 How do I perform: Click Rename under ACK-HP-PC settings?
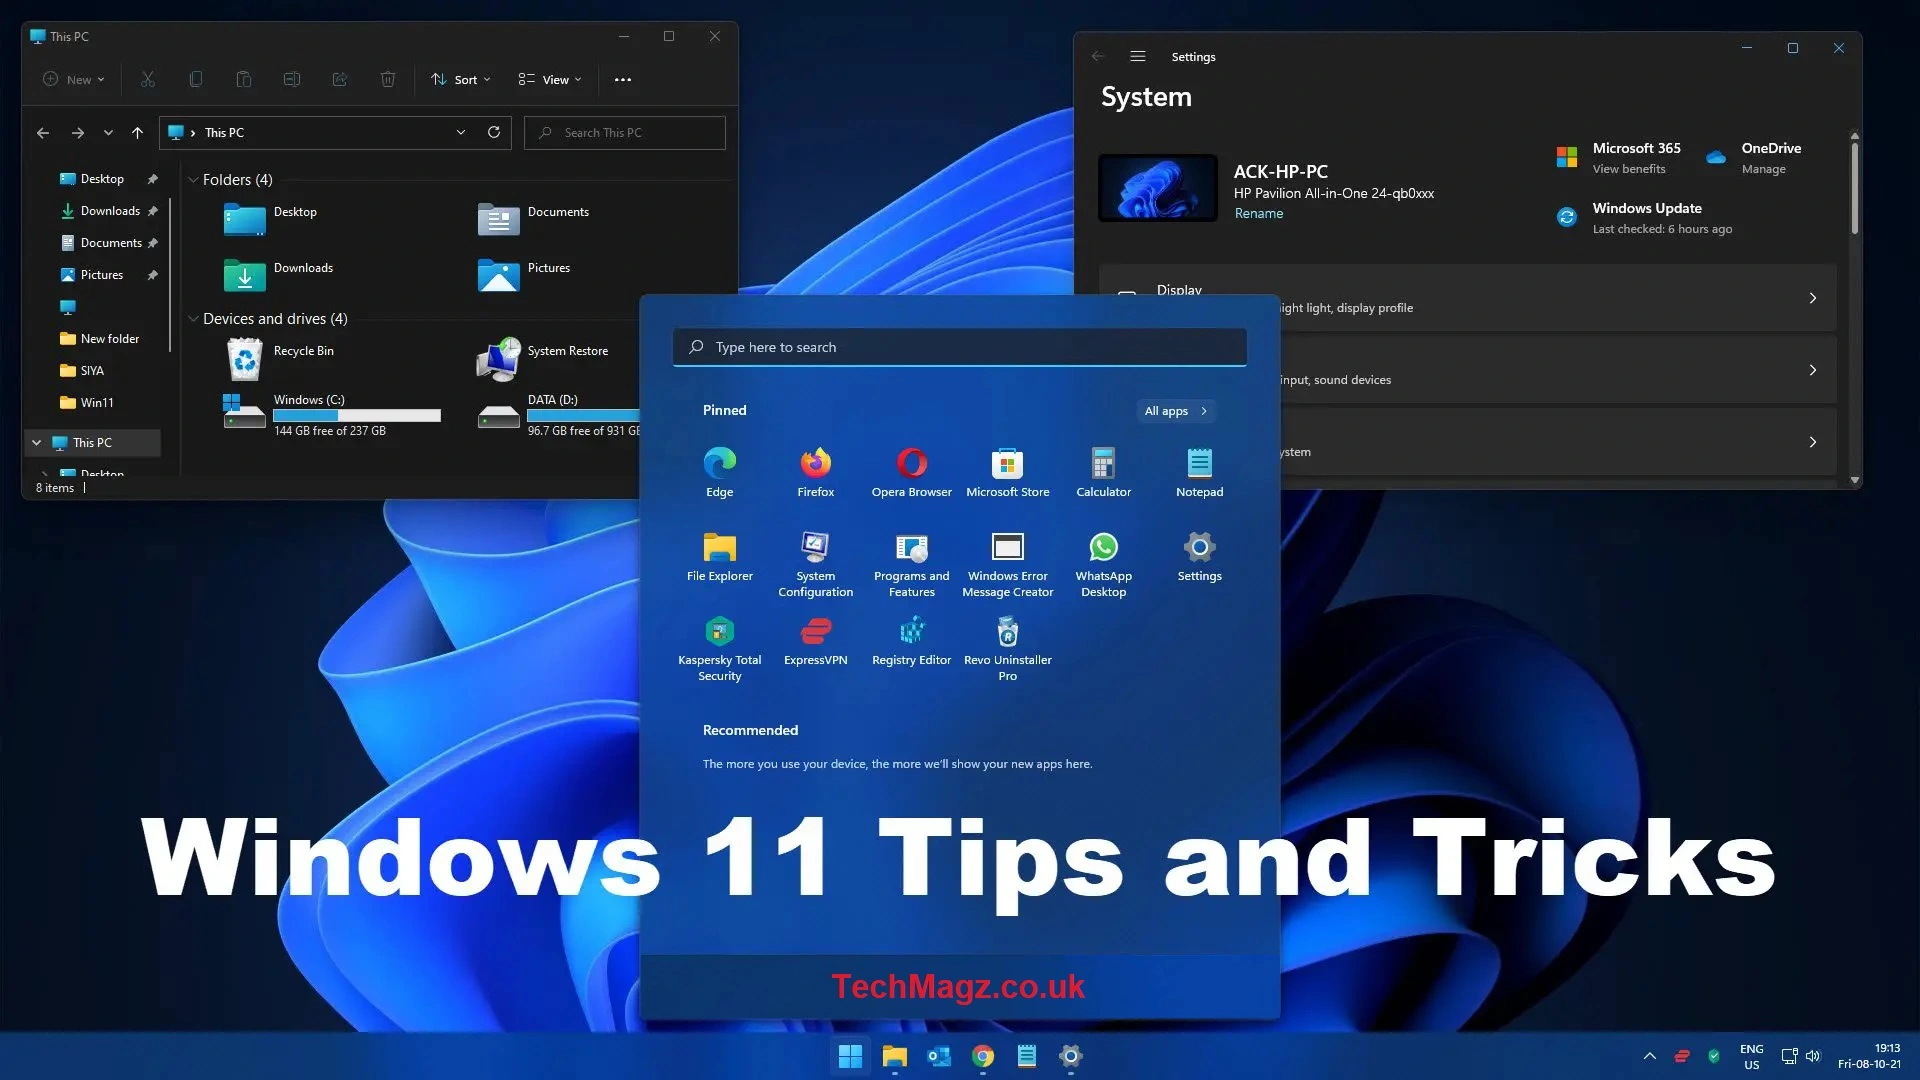pyautogui.click(x=1258, y=211)
